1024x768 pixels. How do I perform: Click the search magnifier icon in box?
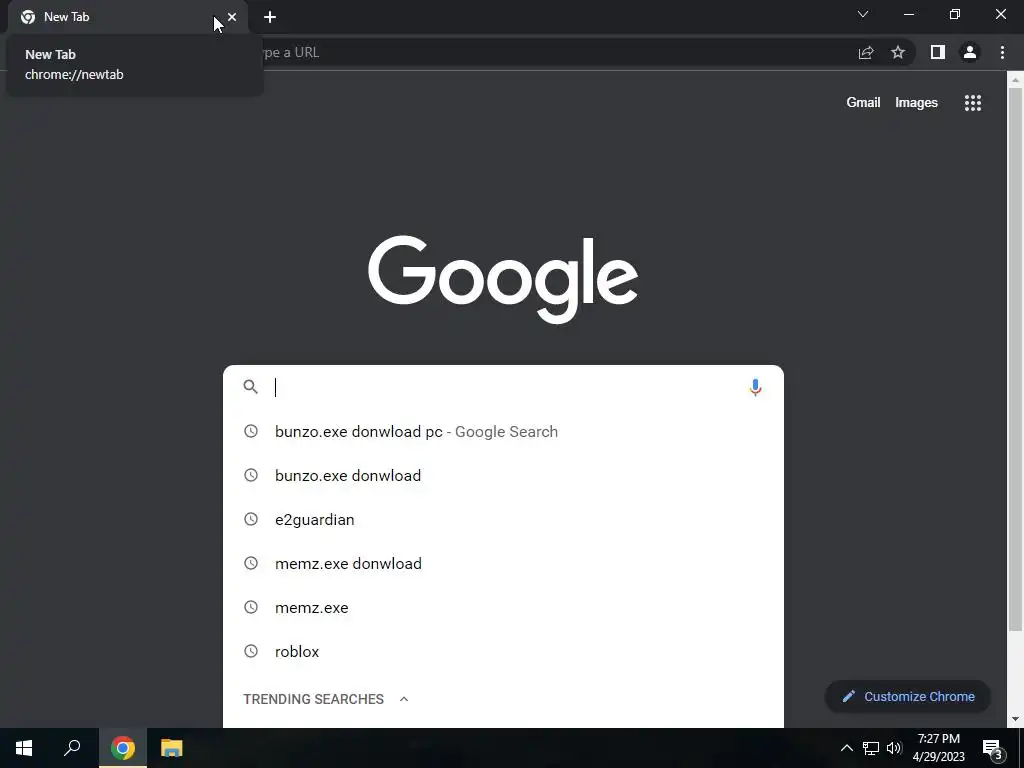coord(251,387)
